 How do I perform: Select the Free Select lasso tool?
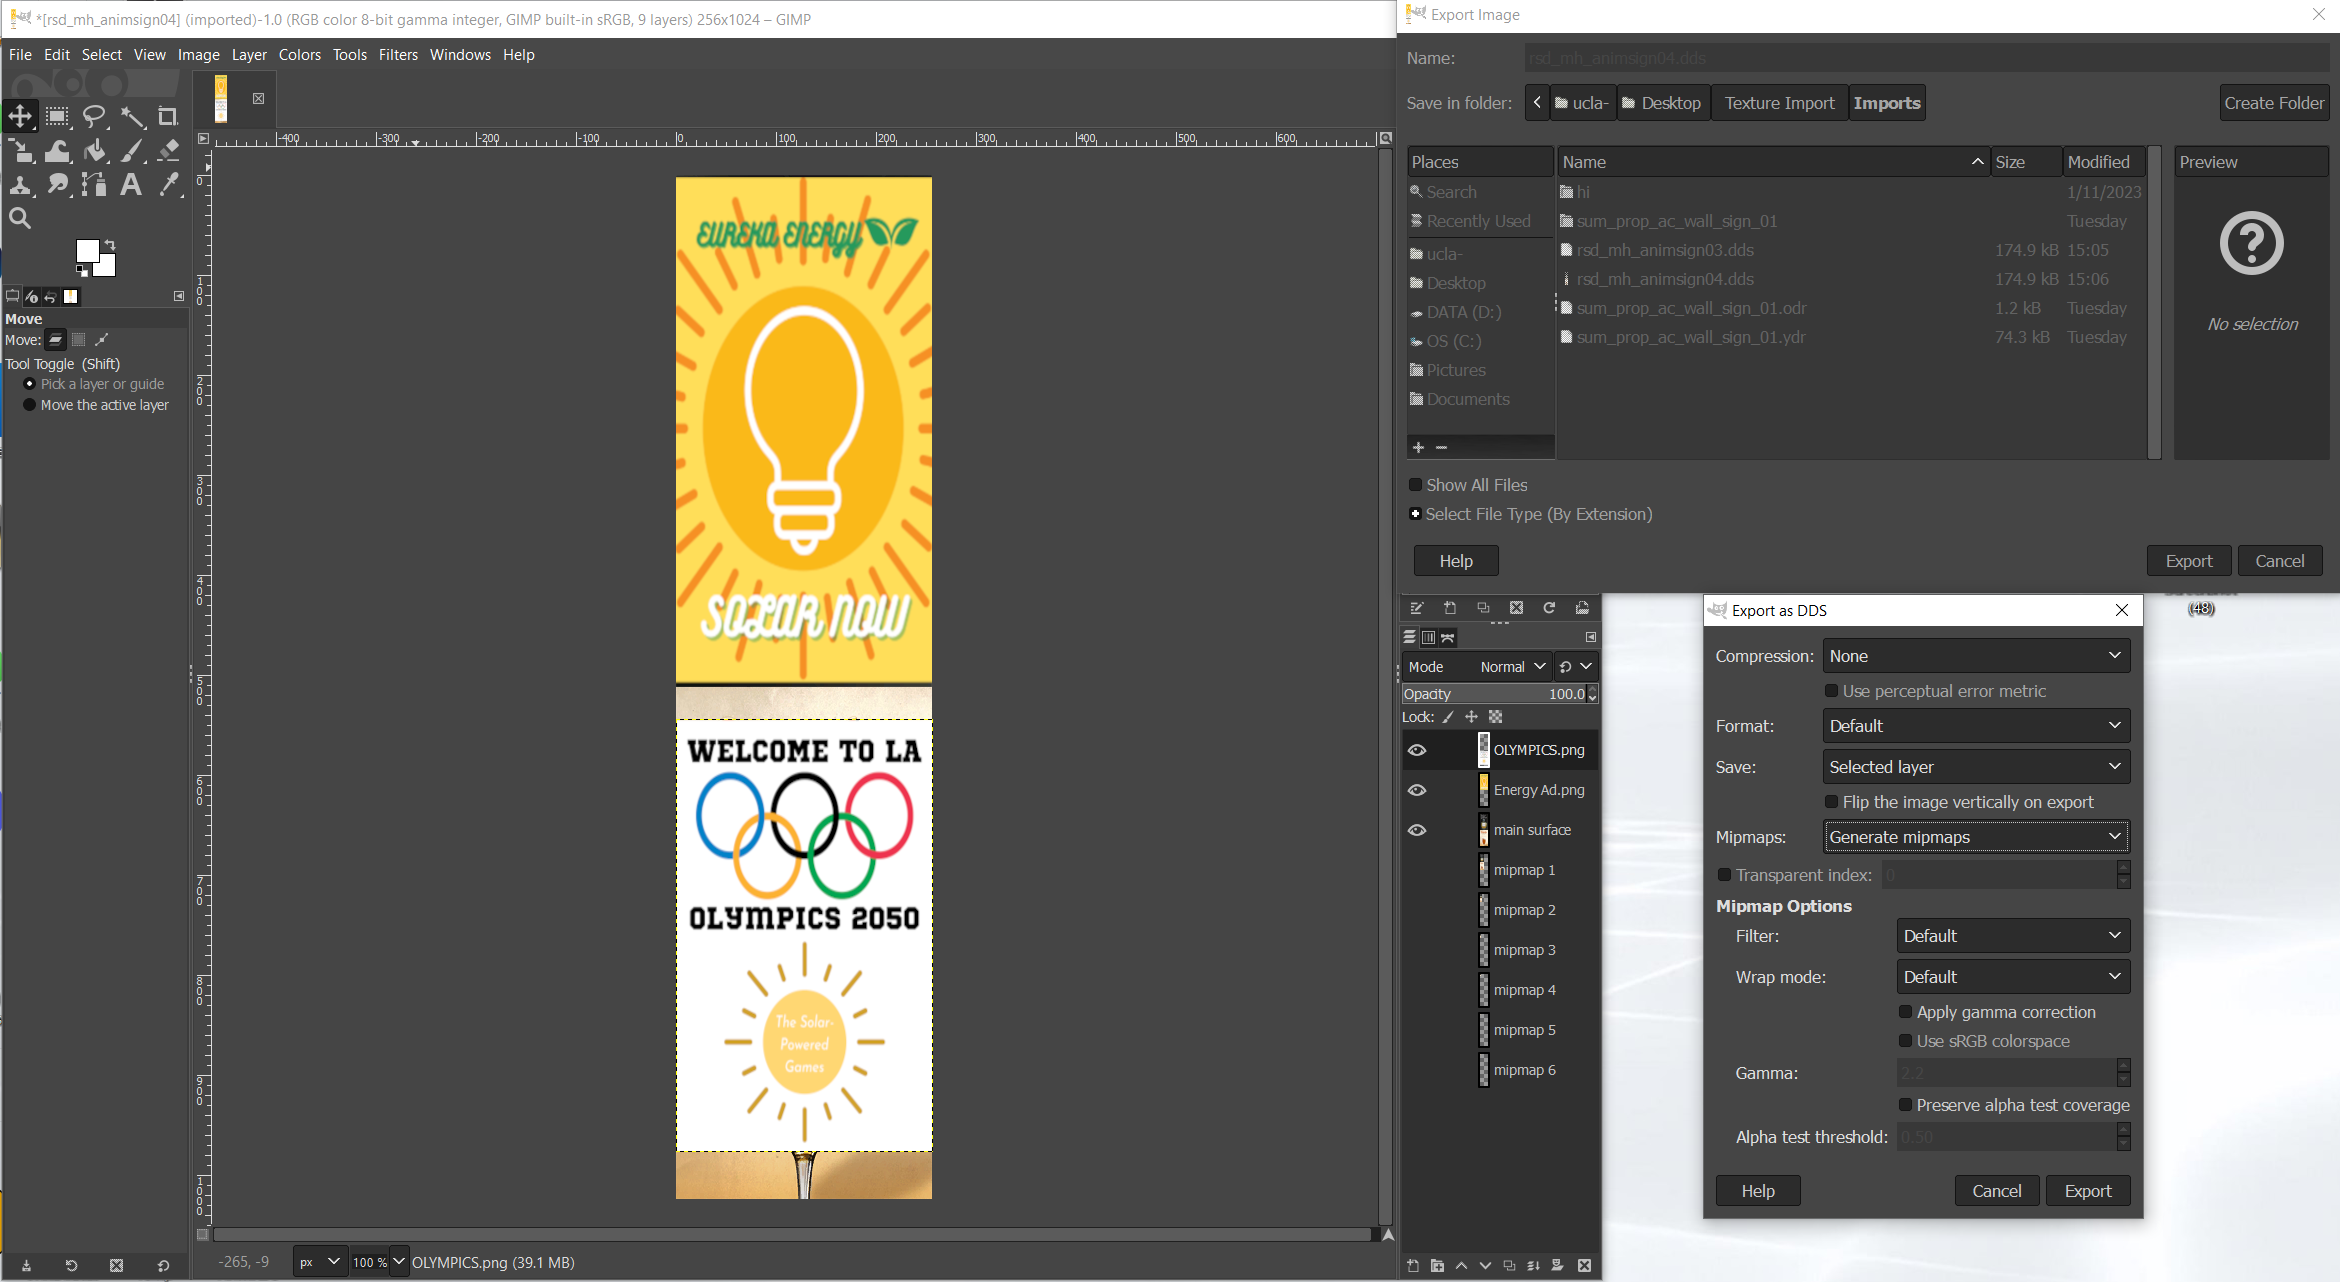tap(94, 117)
